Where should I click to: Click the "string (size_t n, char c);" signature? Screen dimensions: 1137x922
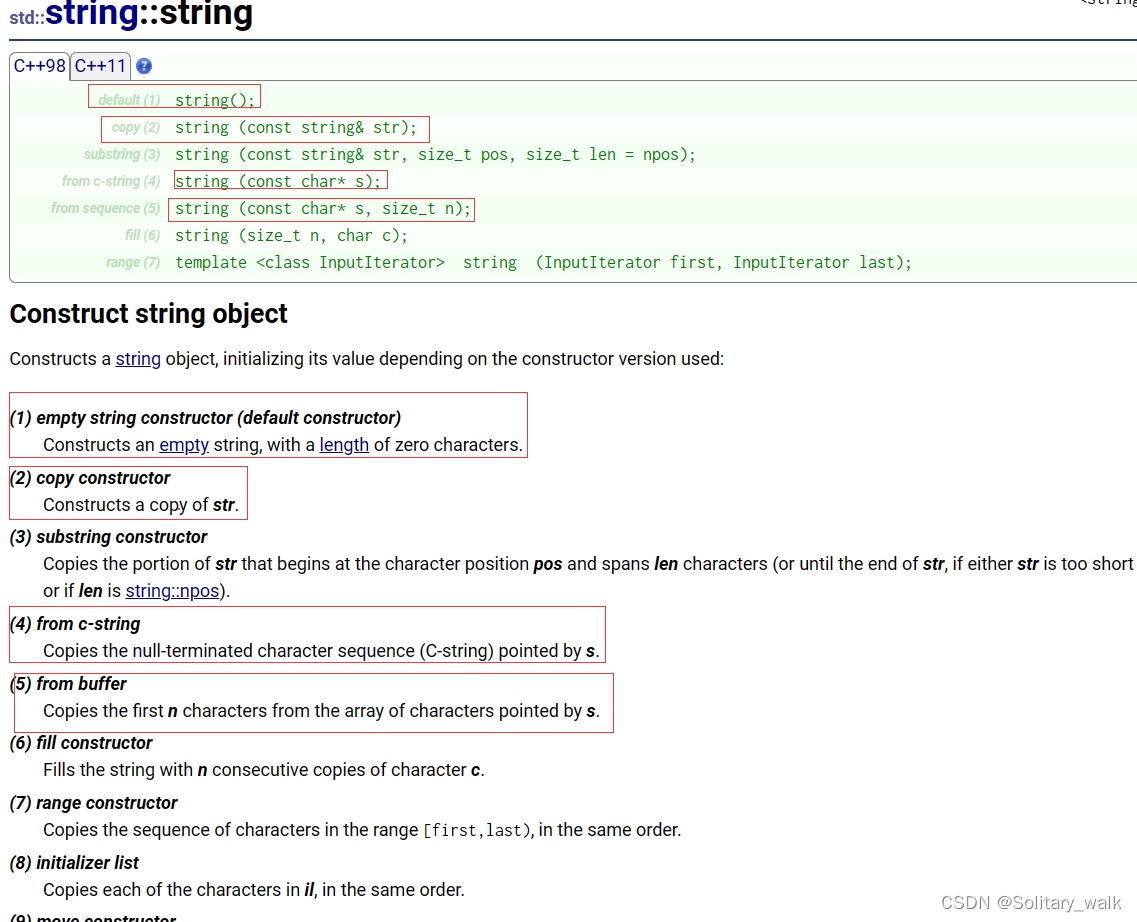click(292, 236)
